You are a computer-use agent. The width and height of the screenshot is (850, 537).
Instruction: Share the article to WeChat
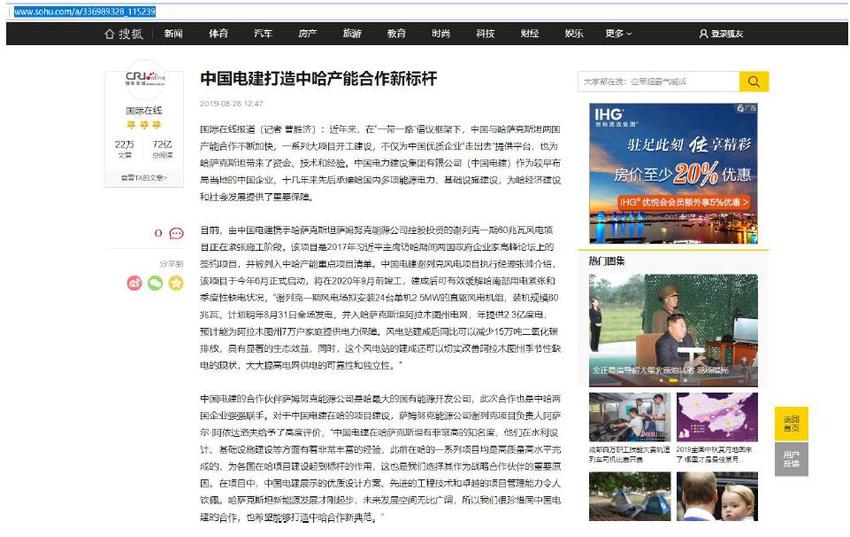pos(155,283)
